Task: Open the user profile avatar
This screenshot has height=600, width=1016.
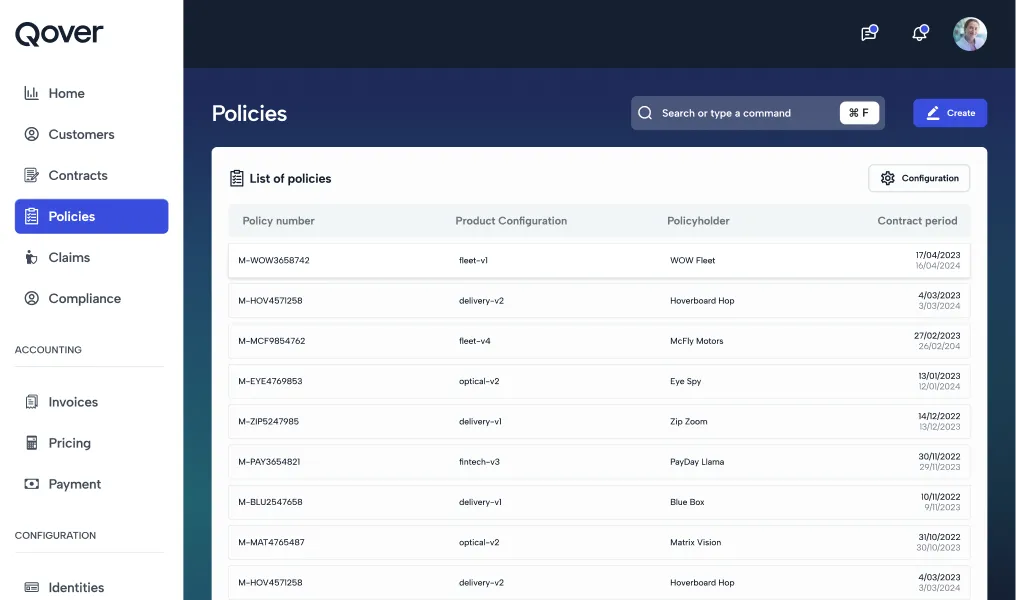Action: pyautogui.click(x=970, y=34)
